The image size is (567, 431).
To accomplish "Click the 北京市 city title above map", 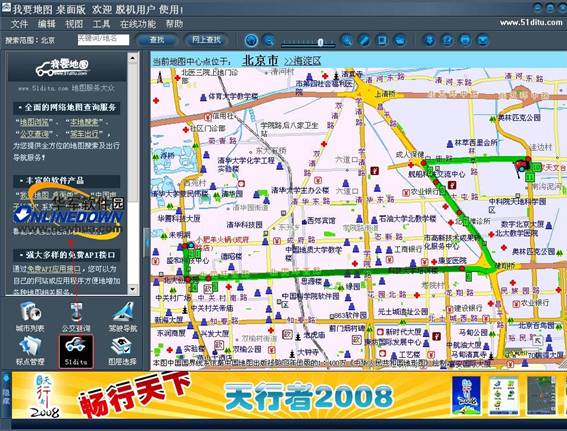I will pyautogui.click(x=260, y=60).
